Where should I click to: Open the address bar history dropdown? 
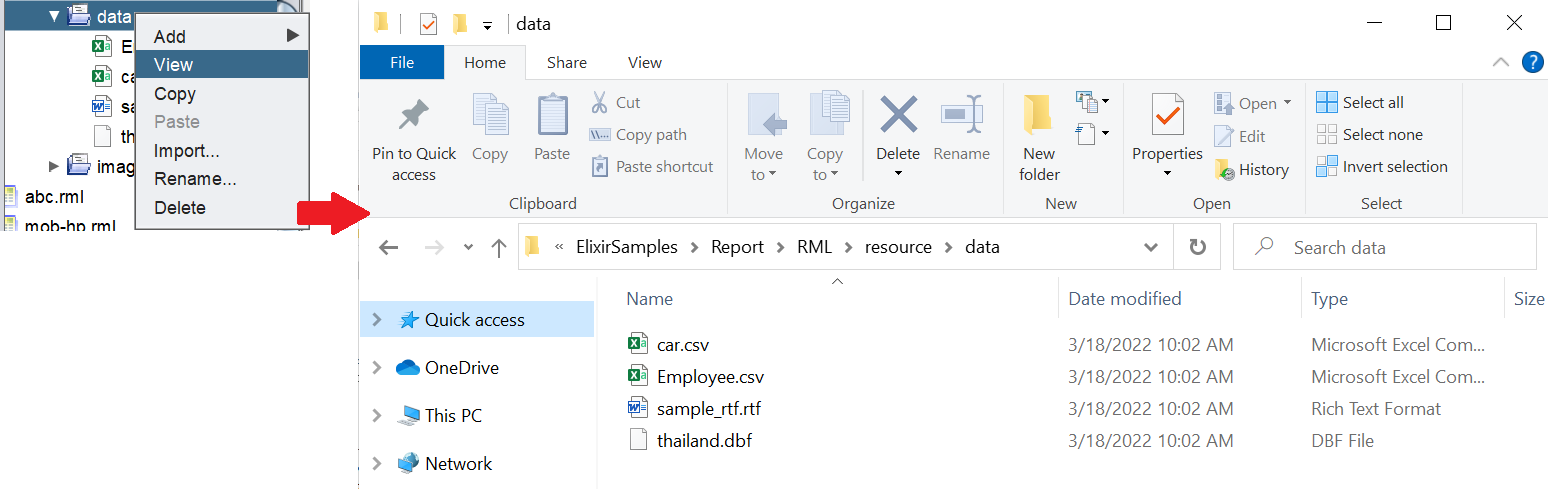pyautogui.click(x=1151, y=247)
